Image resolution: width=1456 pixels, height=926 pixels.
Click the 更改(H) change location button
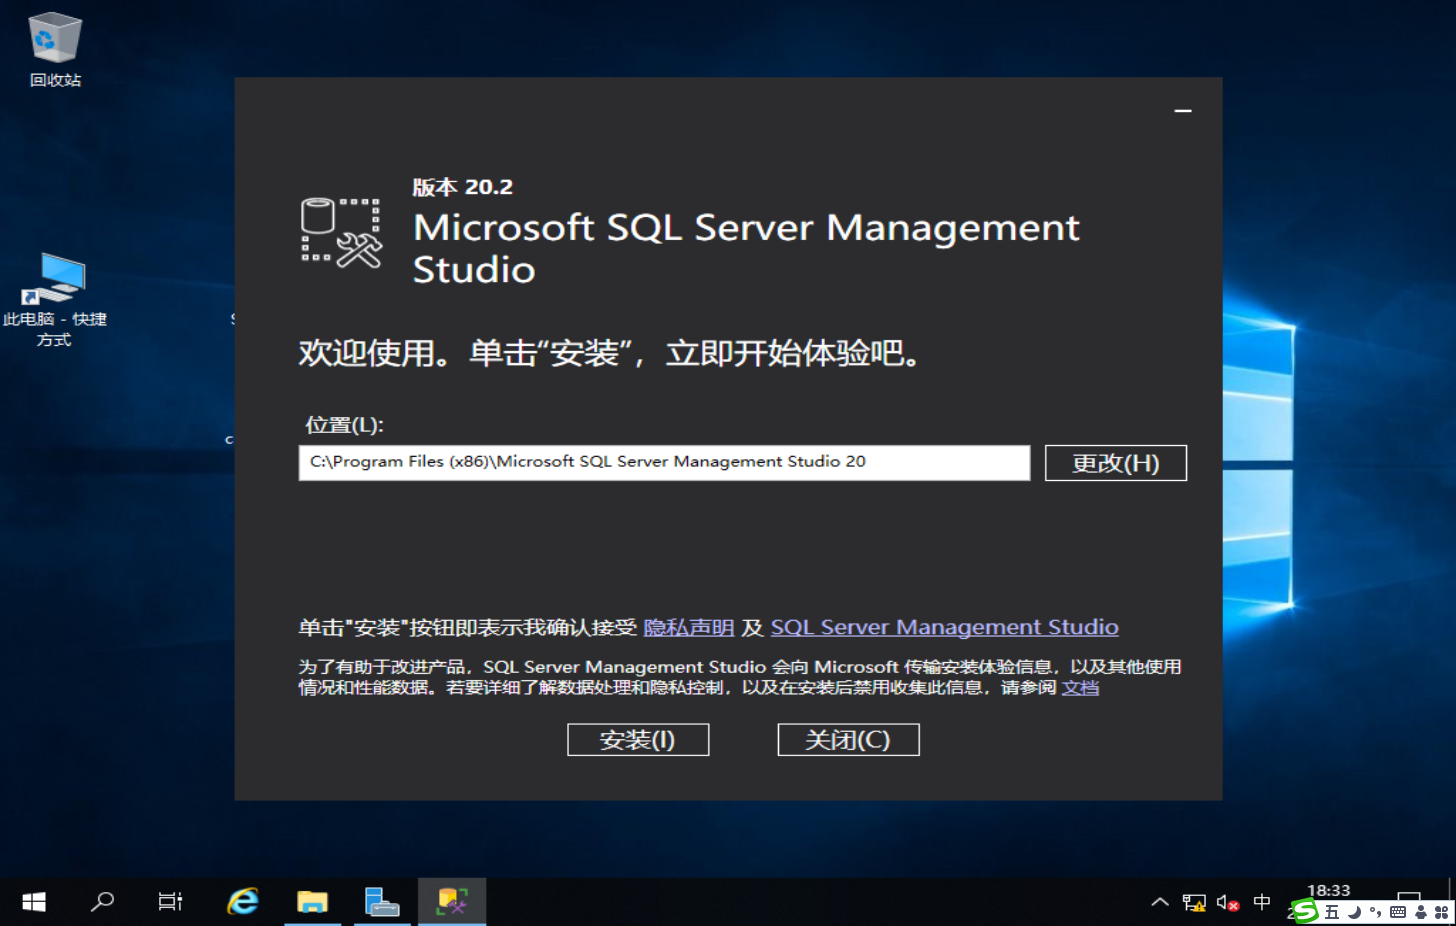pos(1115,462)
